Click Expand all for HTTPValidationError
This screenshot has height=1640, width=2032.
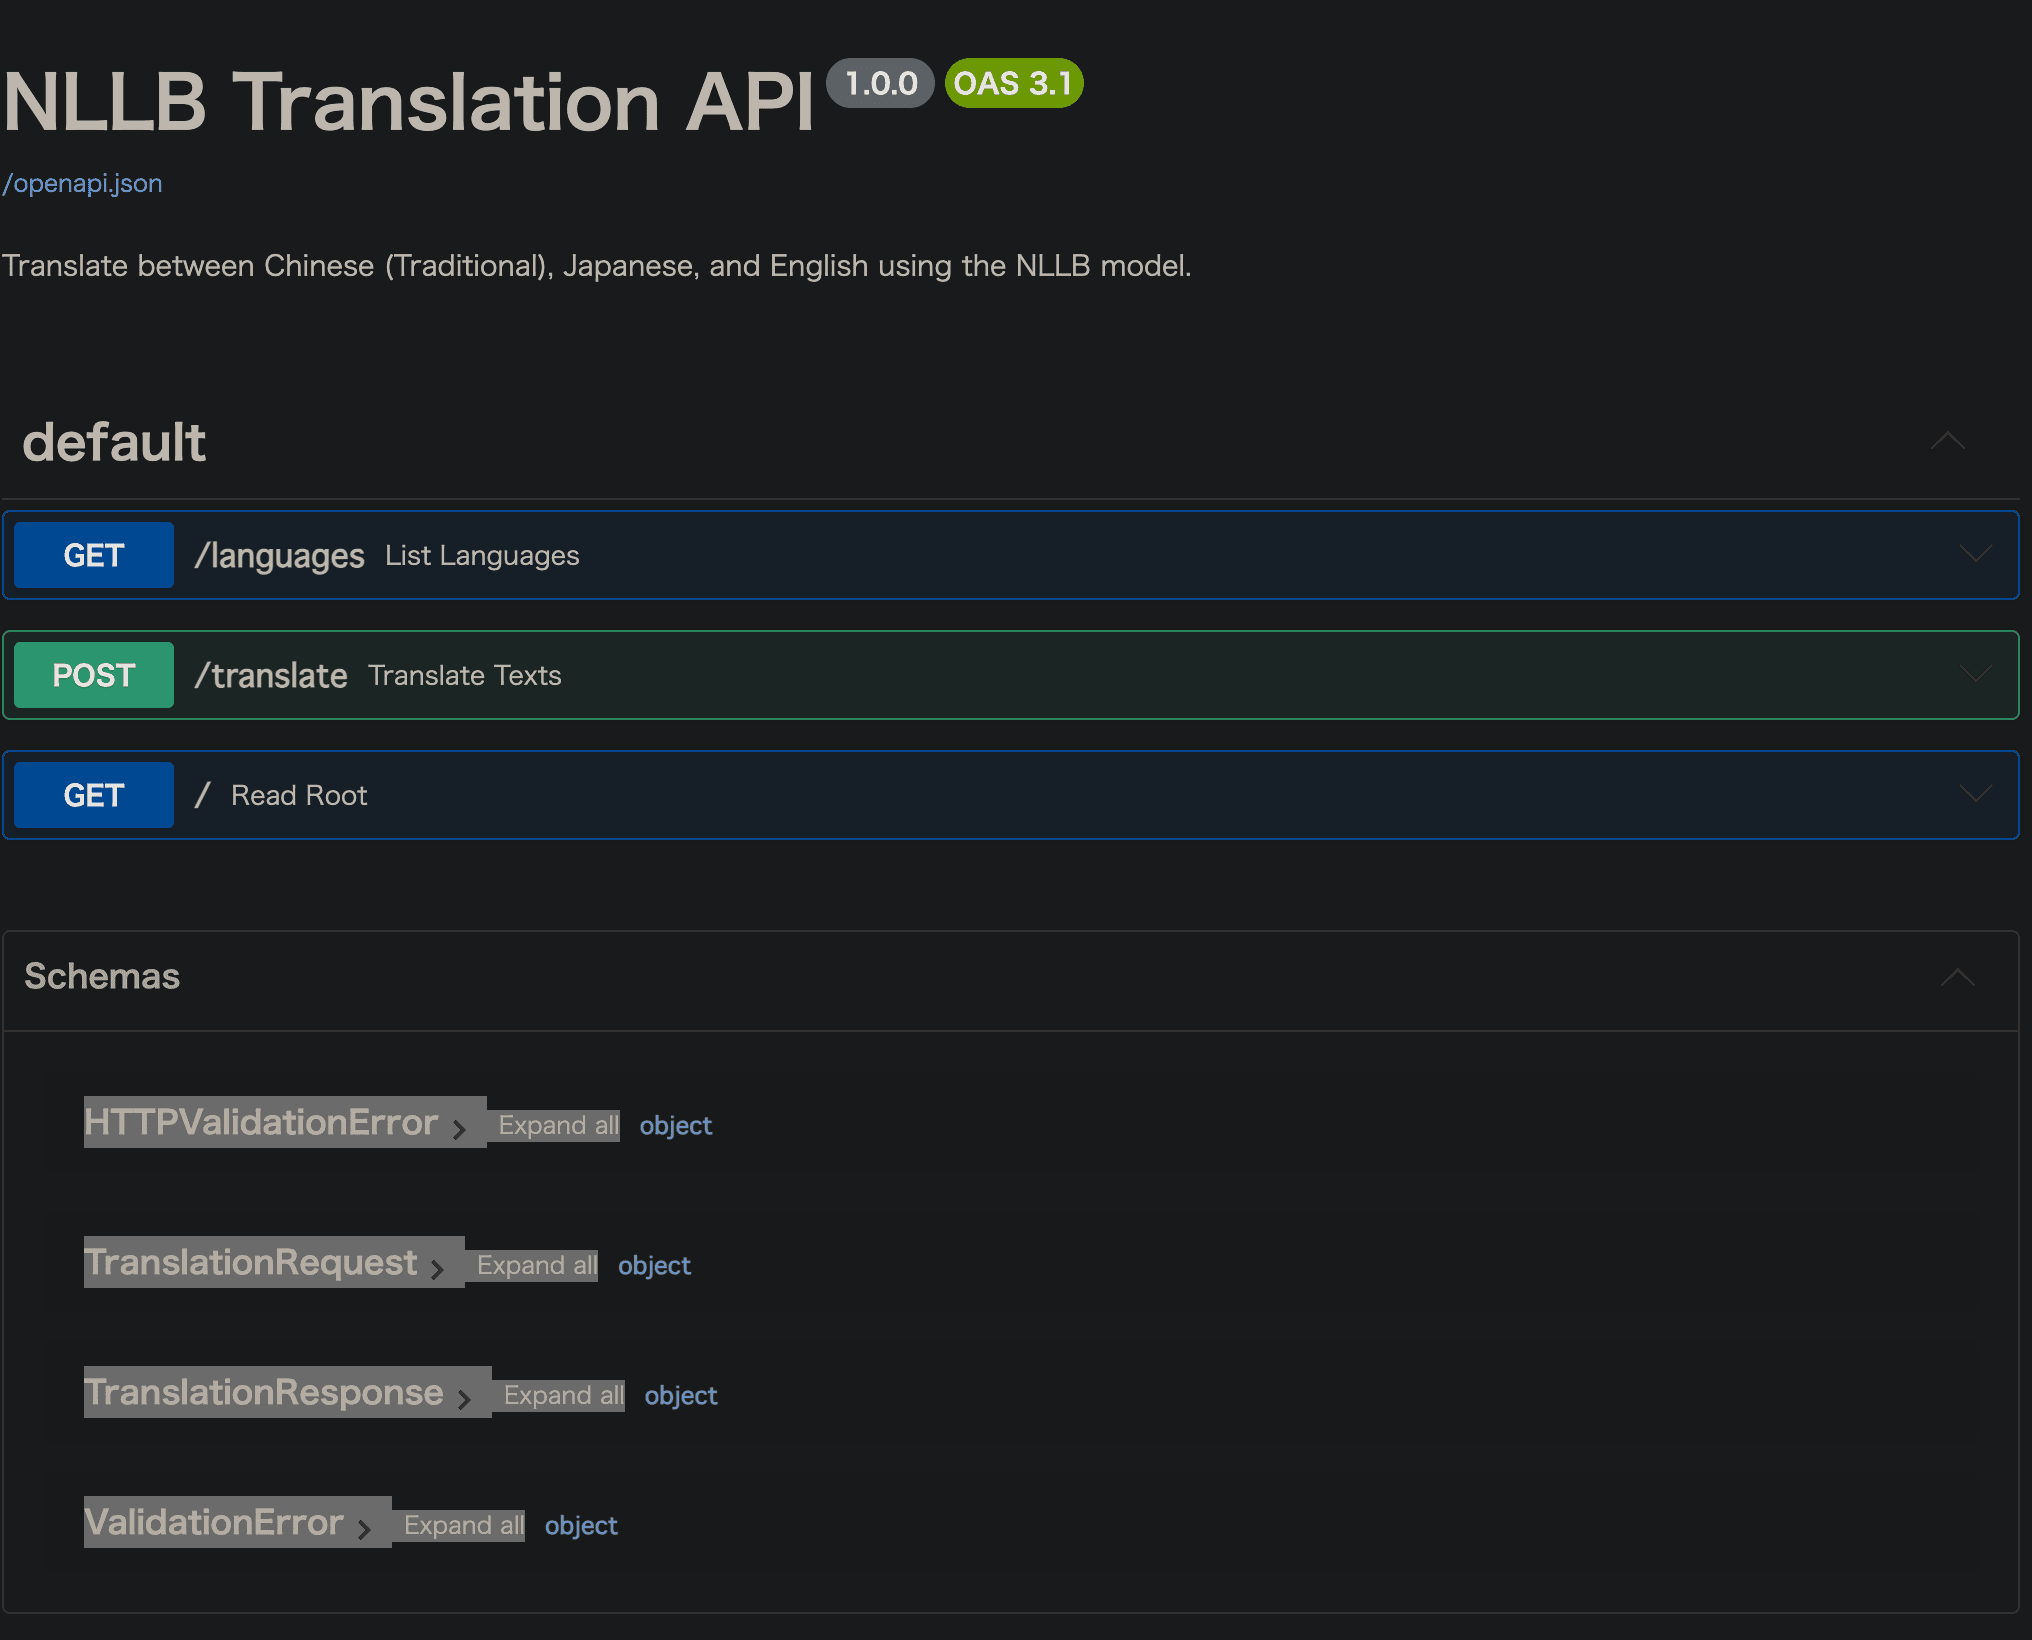(x=558, y=1126)
